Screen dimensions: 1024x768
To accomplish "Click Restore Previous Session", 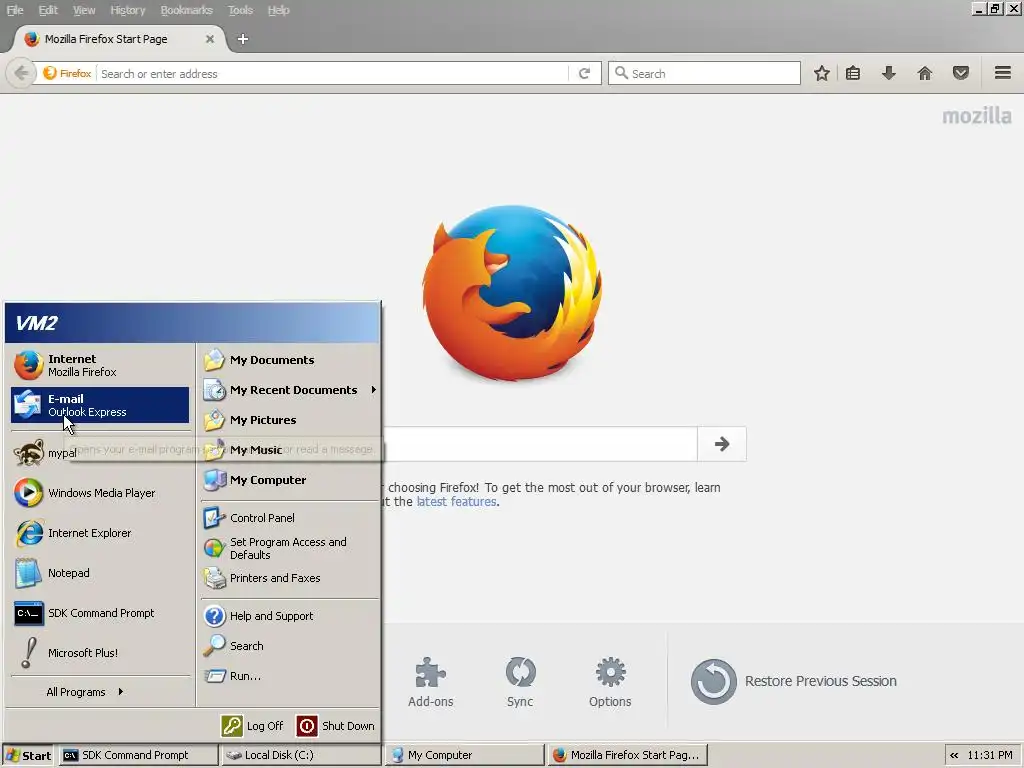I will (x=793, y=681).
